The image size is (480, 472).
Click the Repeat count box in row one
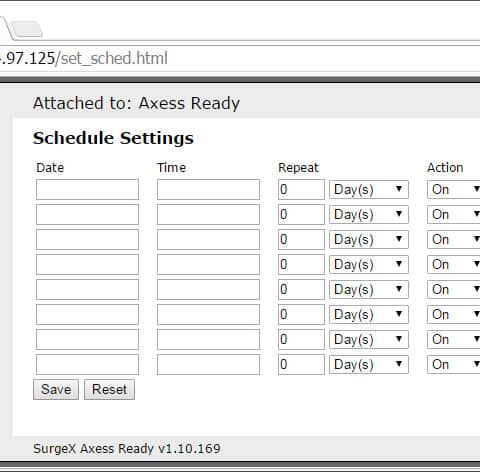tap(301, 189)
